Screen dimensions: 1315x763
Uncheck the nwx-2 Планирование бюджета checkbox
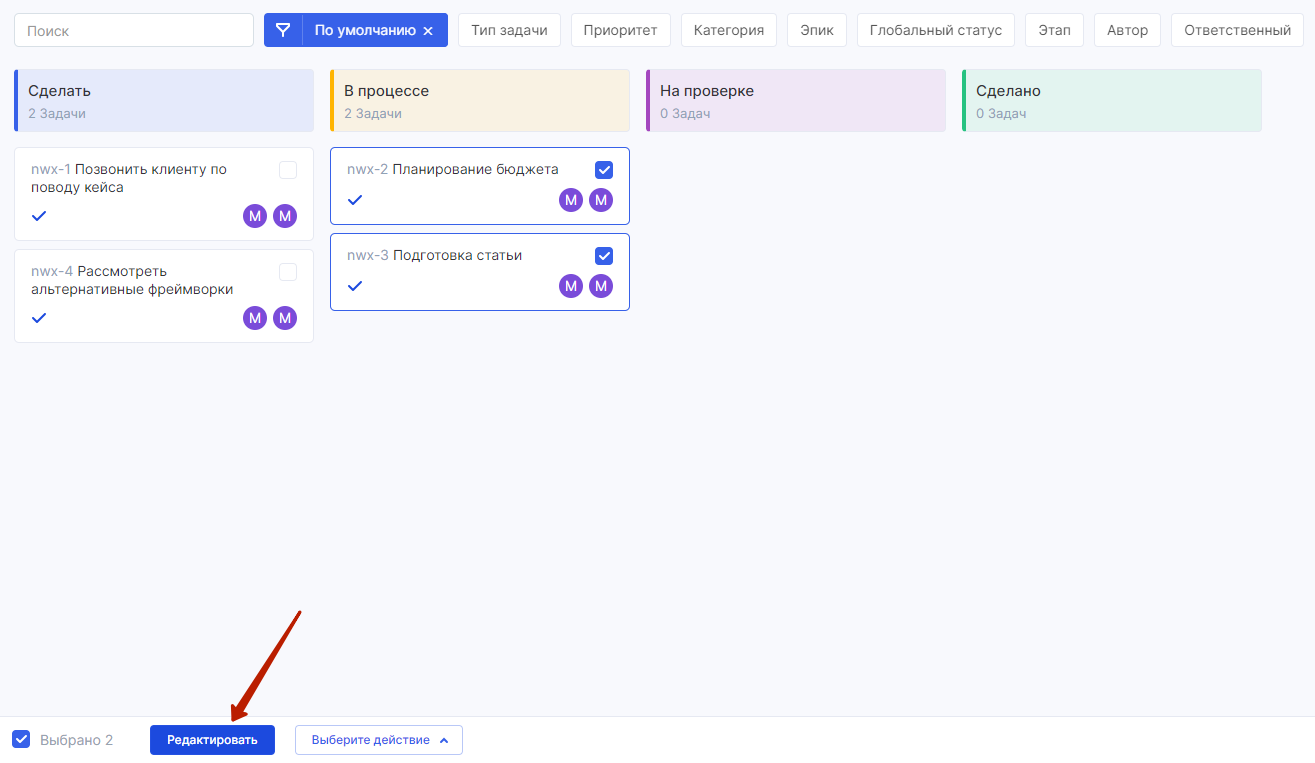pos(604,170)
